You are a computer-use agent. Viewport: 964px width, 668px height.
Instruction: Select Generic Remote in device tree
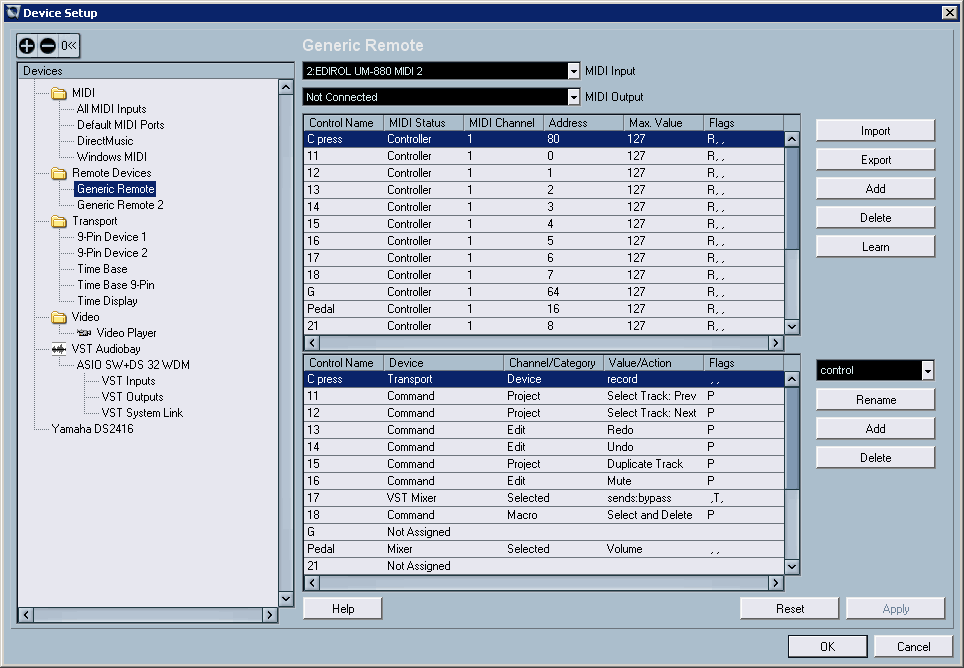[x=116, y=189]
